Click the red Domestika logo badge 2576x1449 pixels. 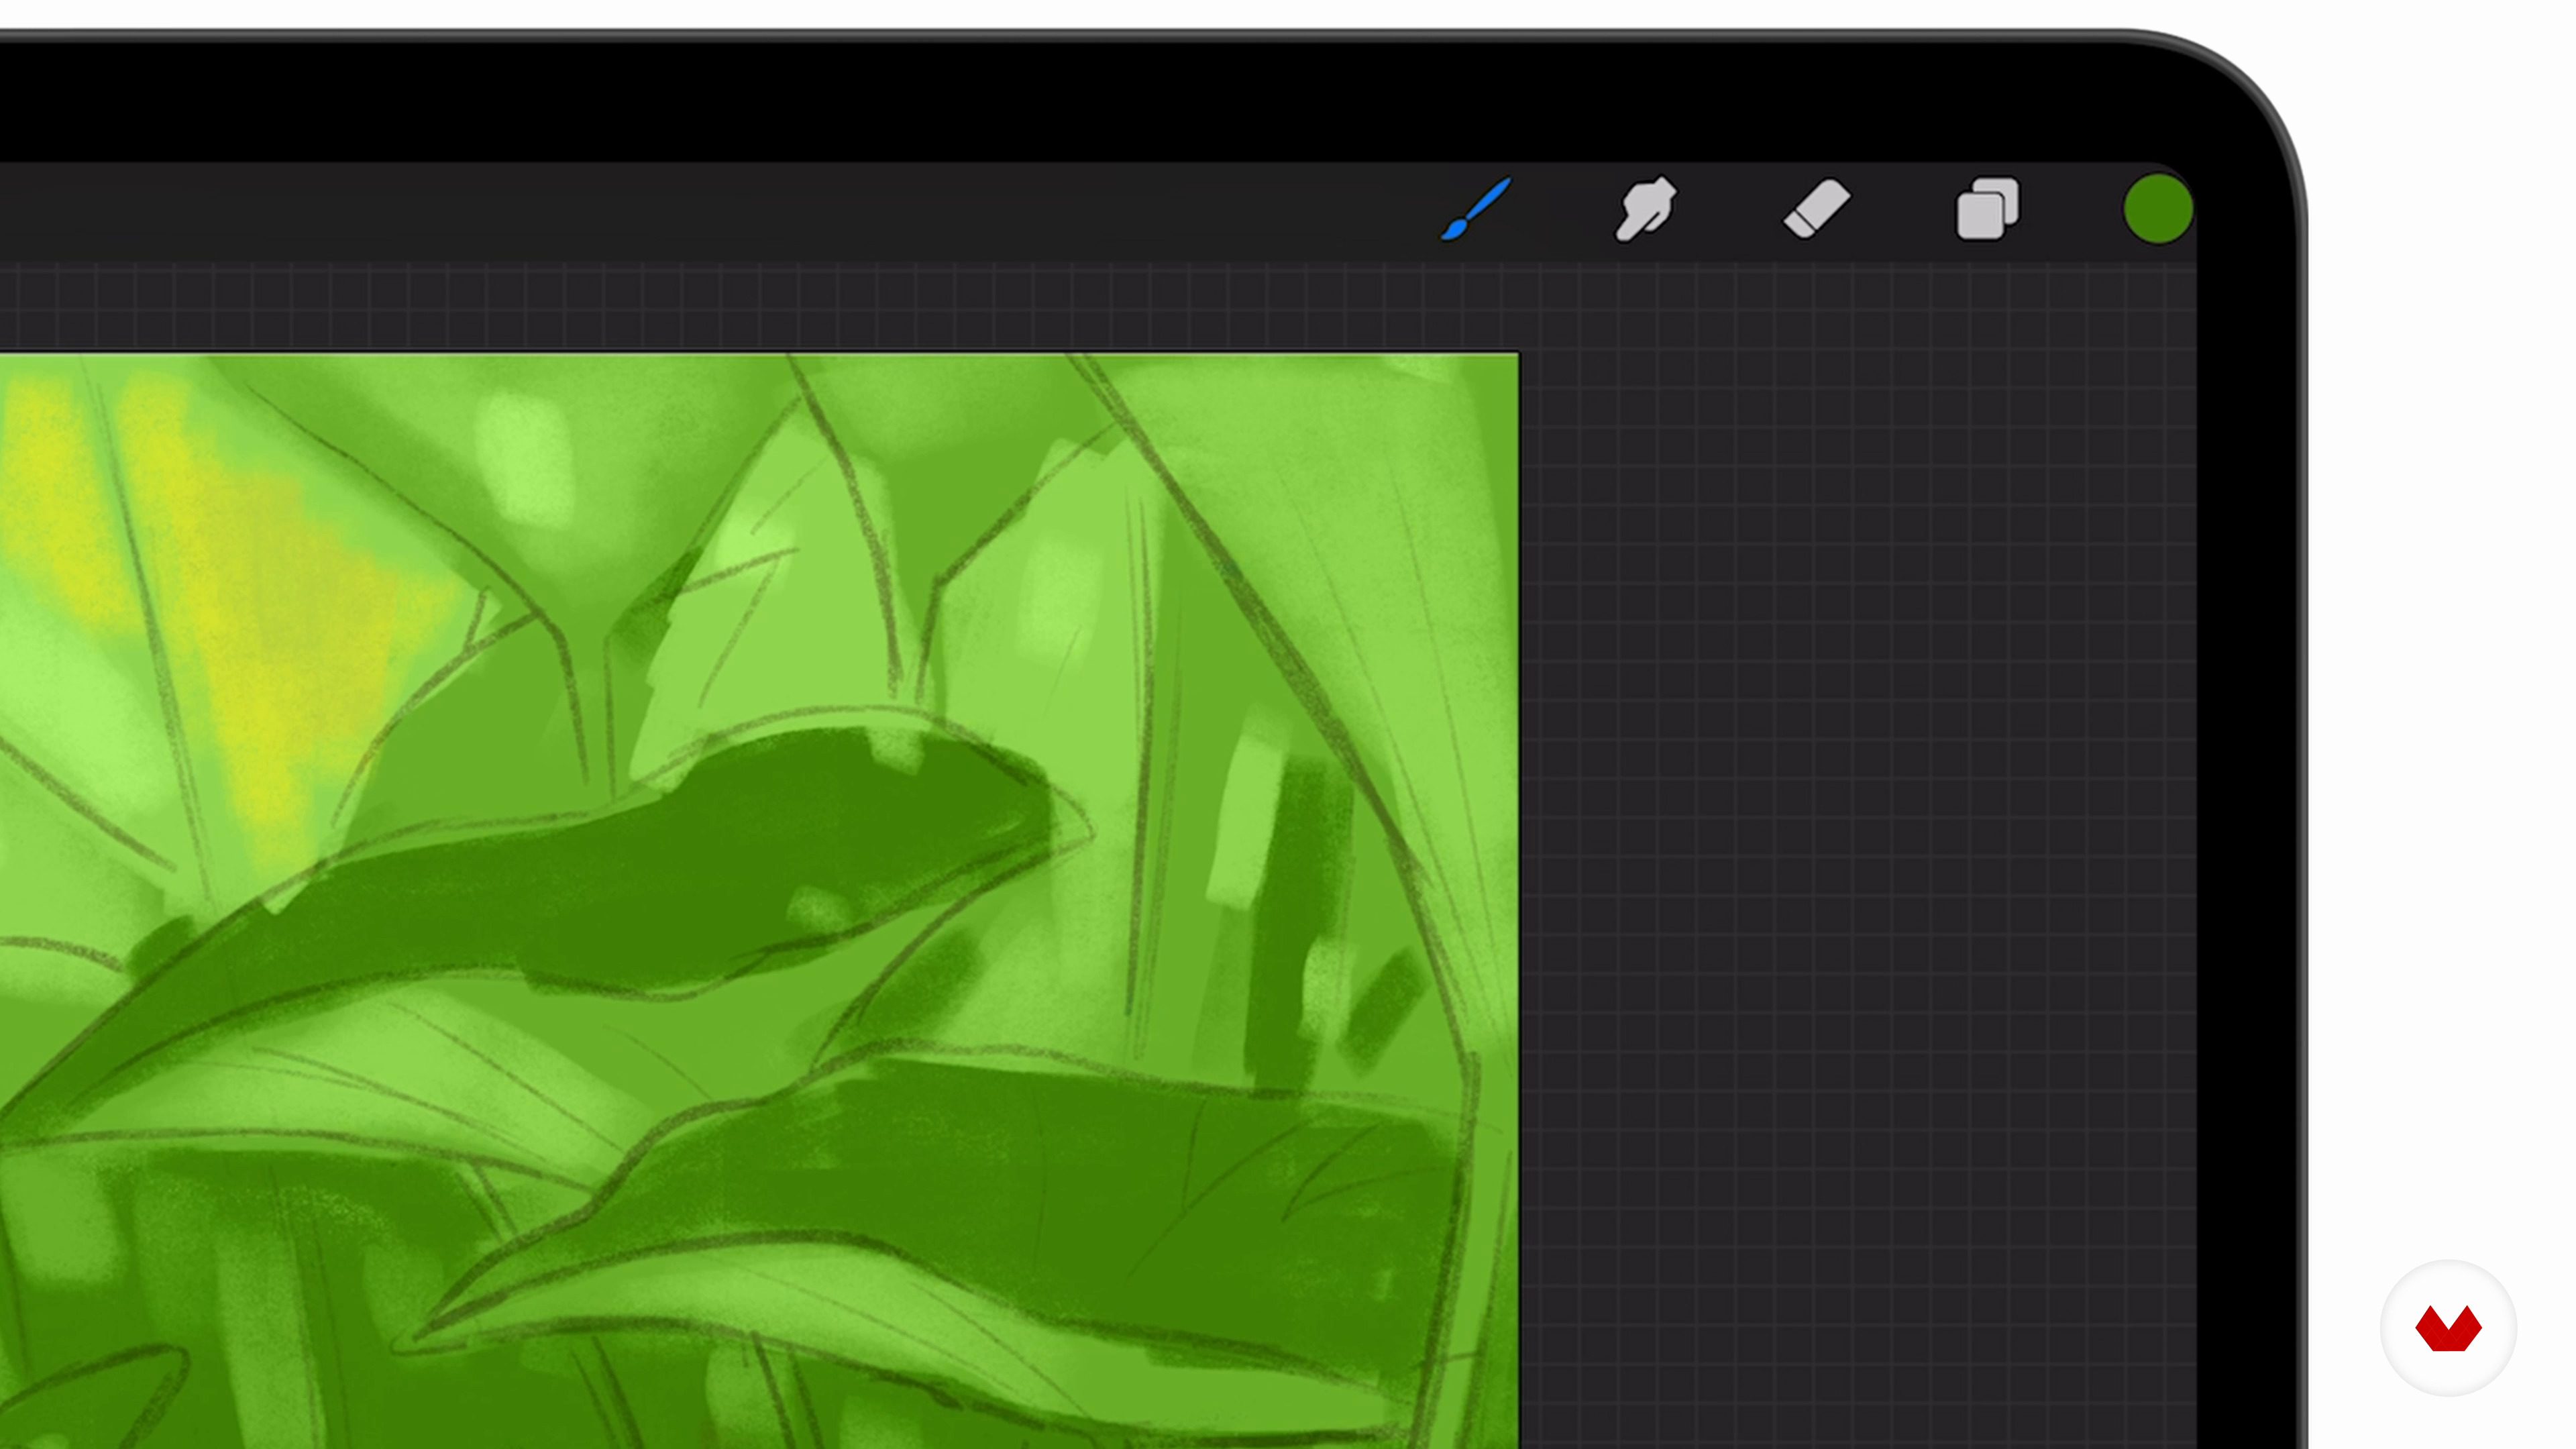click(x=2447, y=1328)
